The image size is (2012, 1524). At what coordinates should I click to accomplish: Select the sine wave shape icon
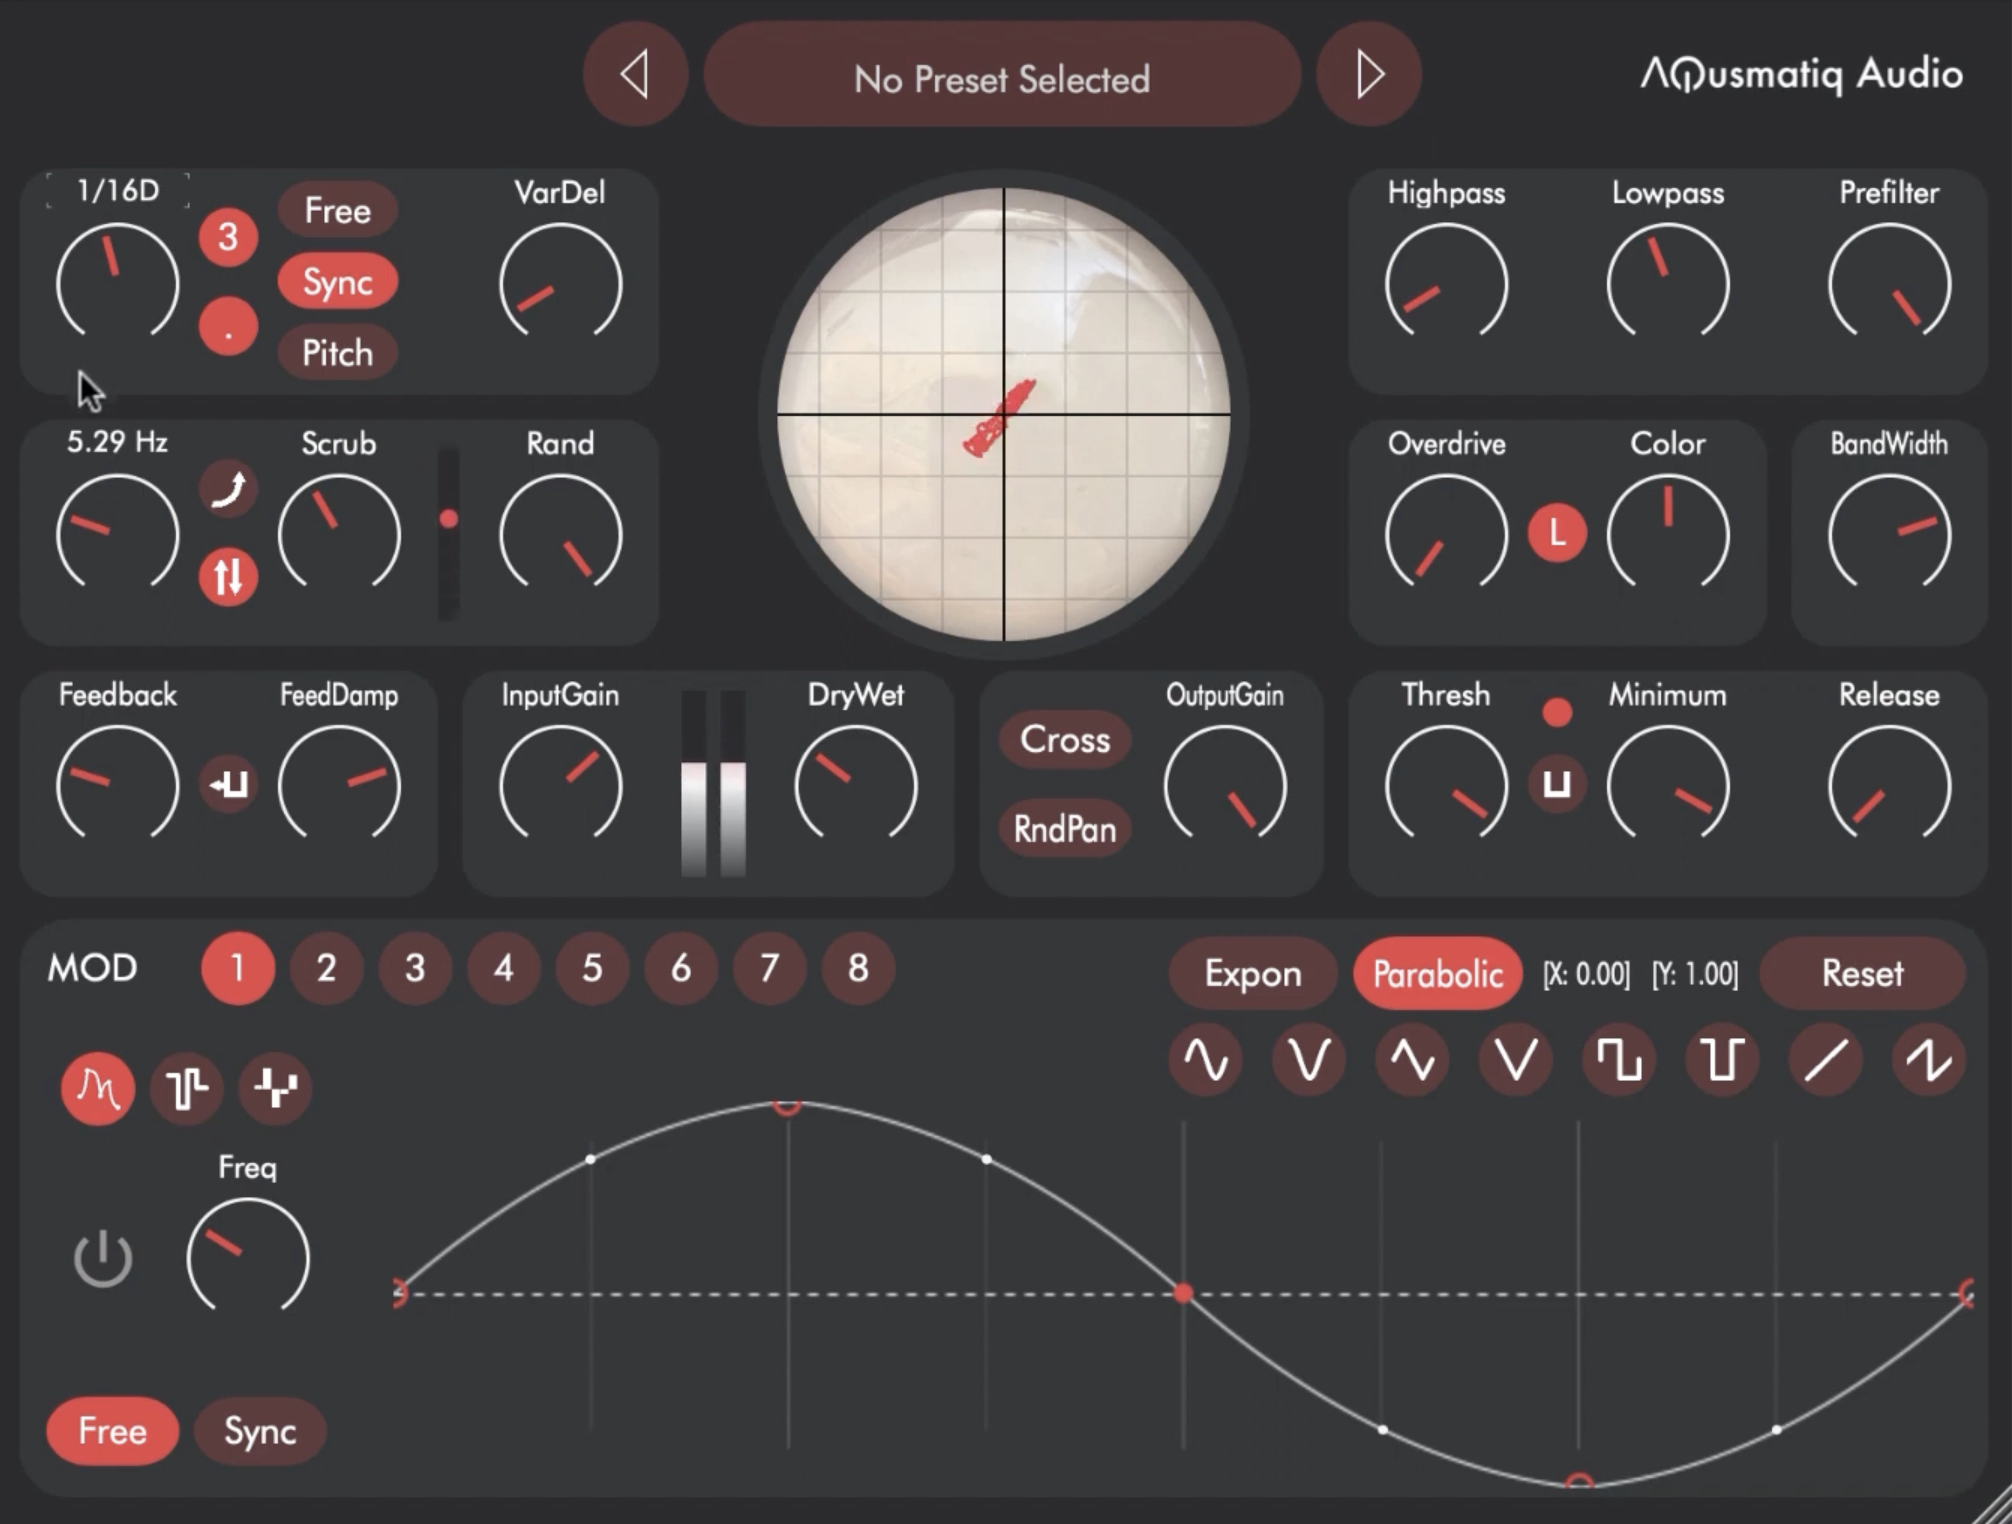pyautogui.click(x=1206, y=1059)
